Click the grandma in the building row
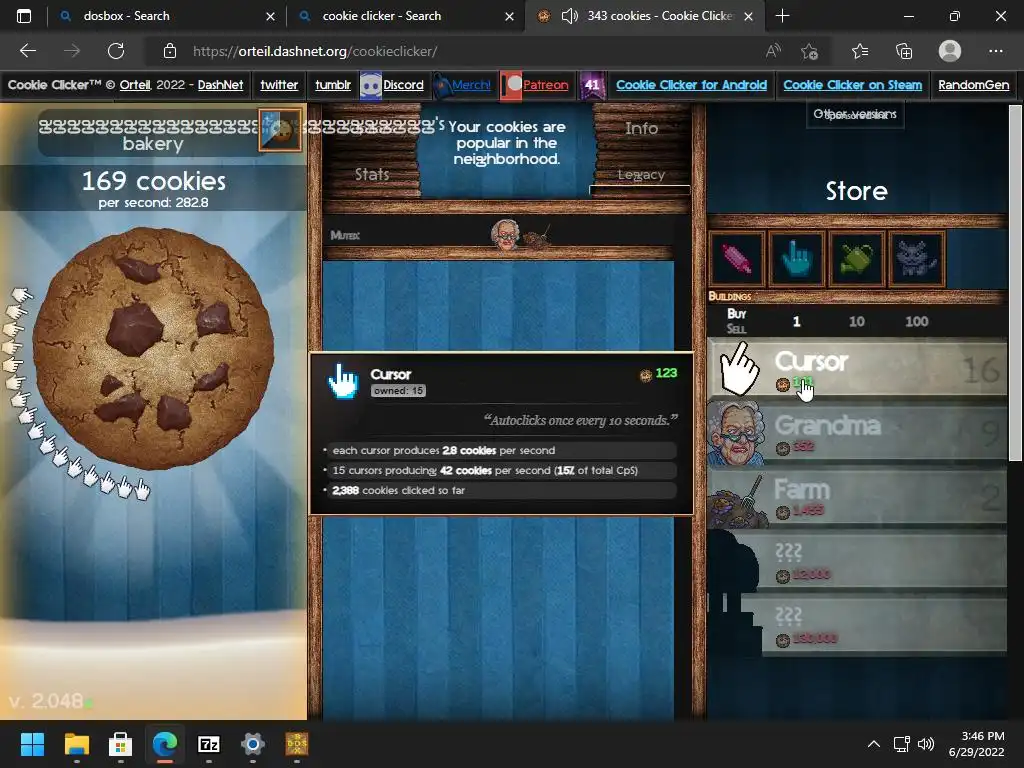 pos(505,234)
